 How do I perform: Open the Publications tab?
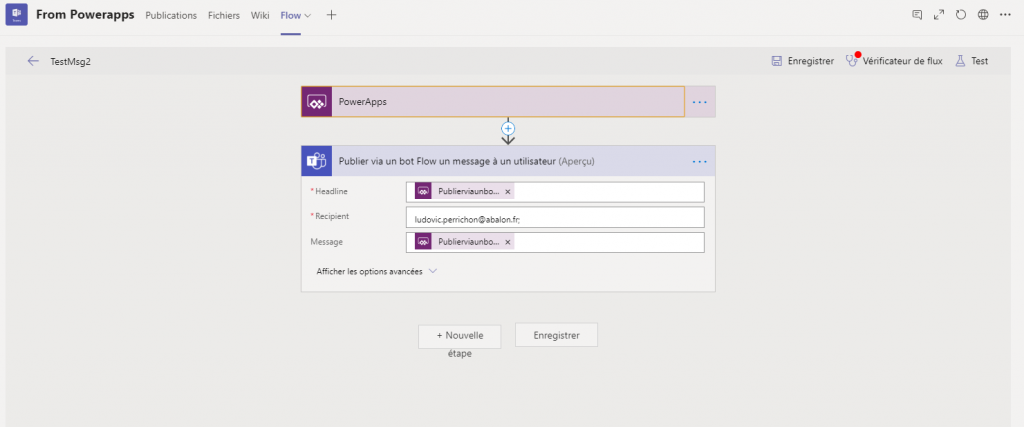(x=171, y=16)
